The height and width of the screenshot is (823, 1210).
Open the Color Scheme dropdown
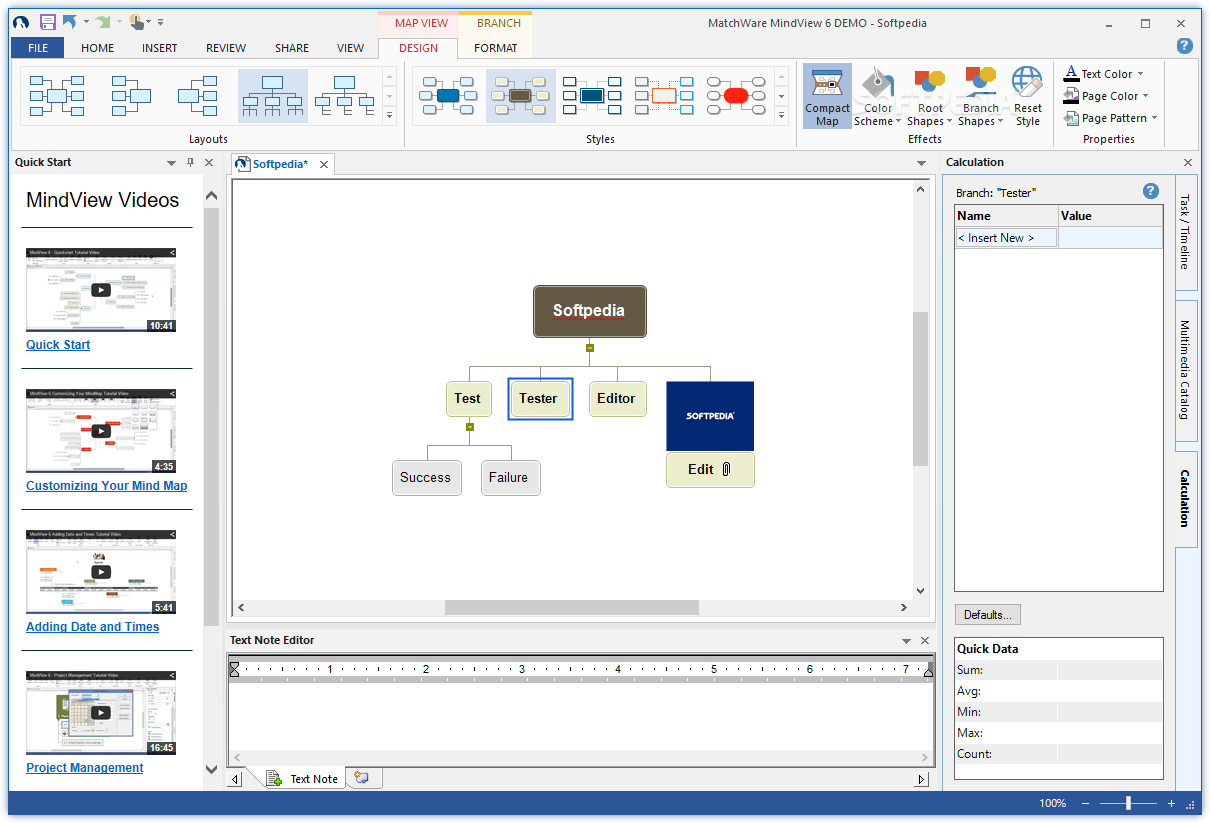coord(877,97)
